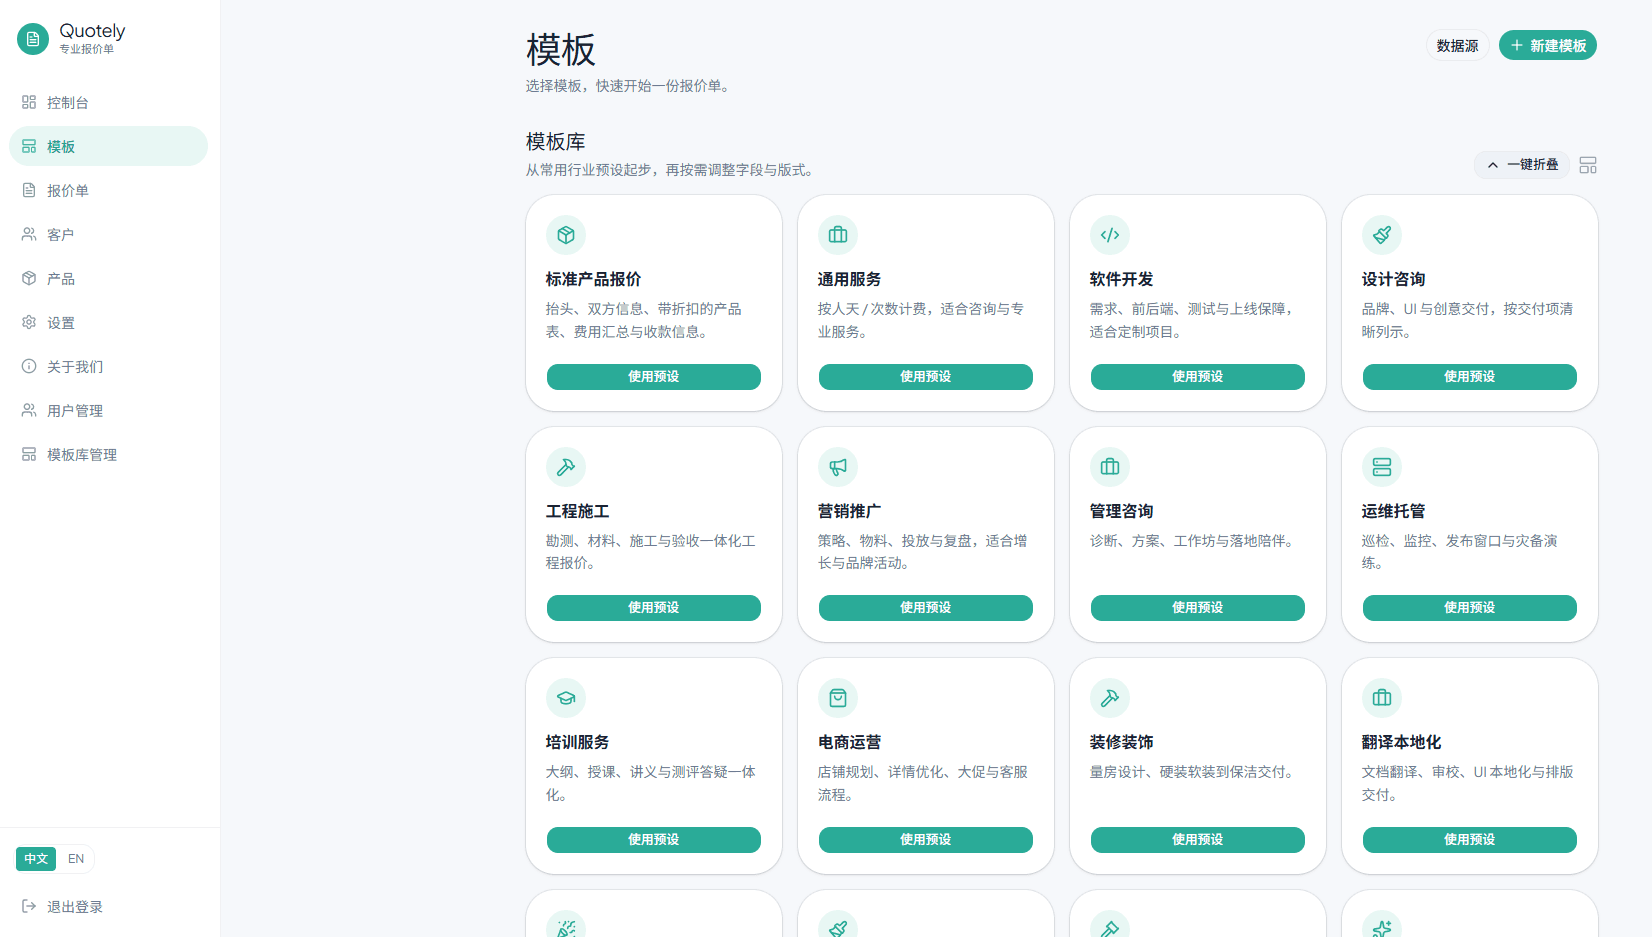Viewport: 1652px width, 937px height.
Task: Use preset for 通用服务
Action: click(x=926, y=377)
